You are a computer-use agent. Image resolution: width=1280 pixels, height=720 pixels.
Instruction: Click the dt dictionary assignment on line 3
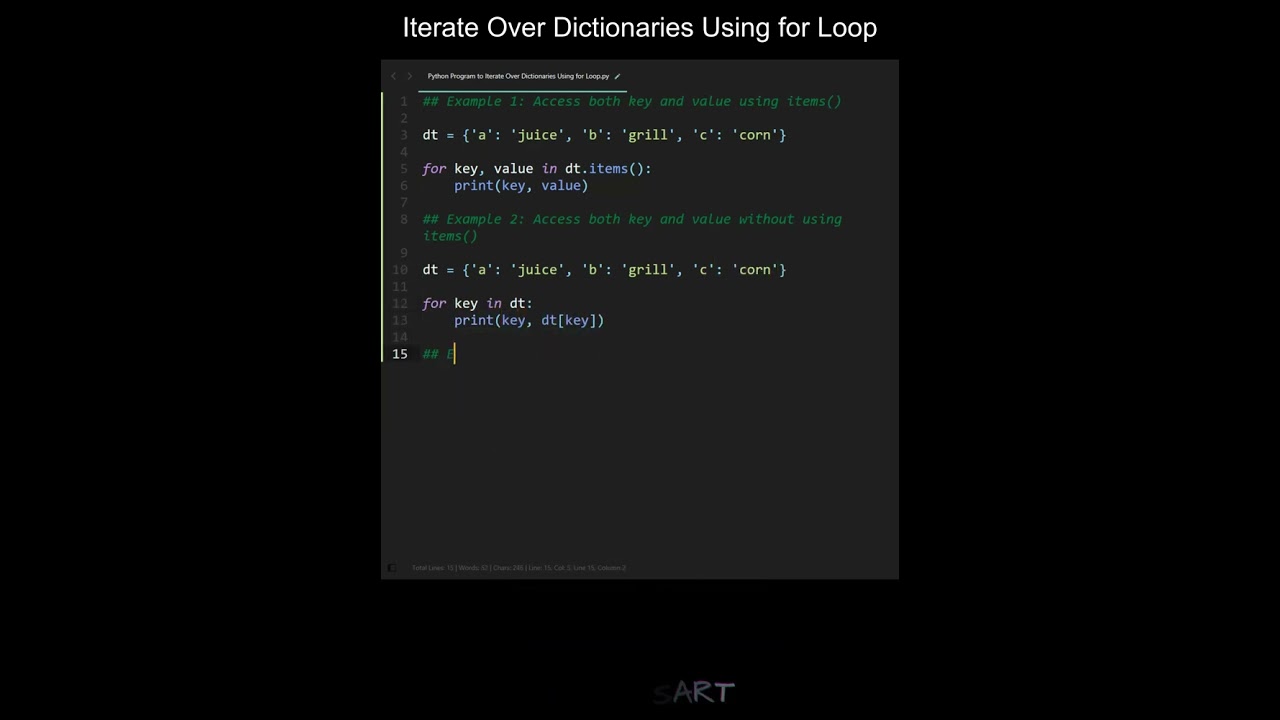pyautogui.click(x=604, y=135)
